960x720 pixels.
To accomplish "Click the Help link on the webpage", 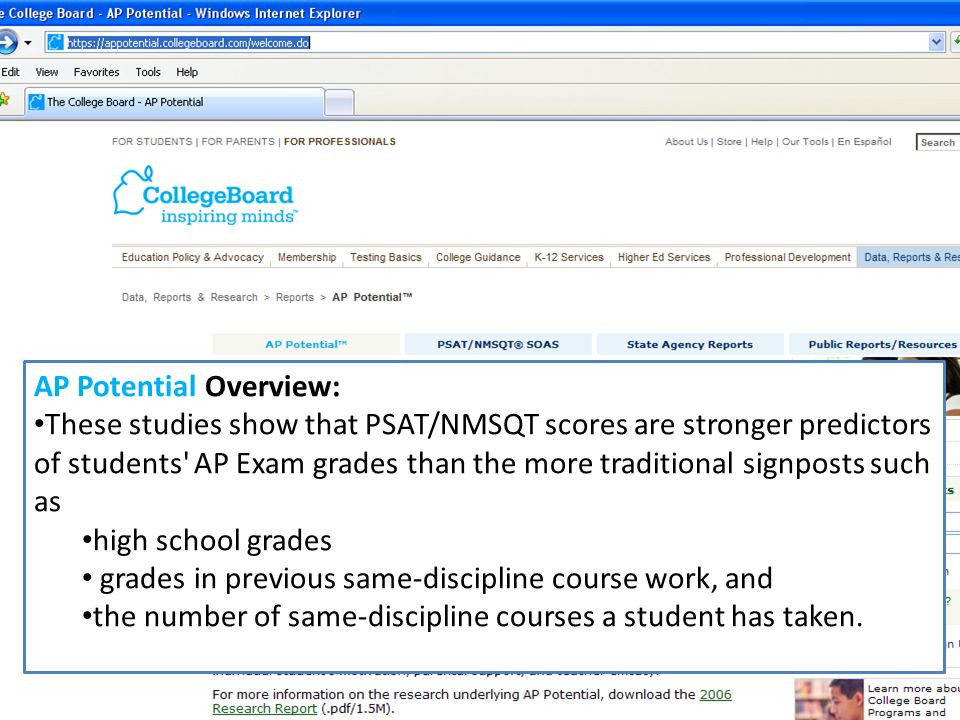I will click(x=762, y=141).
